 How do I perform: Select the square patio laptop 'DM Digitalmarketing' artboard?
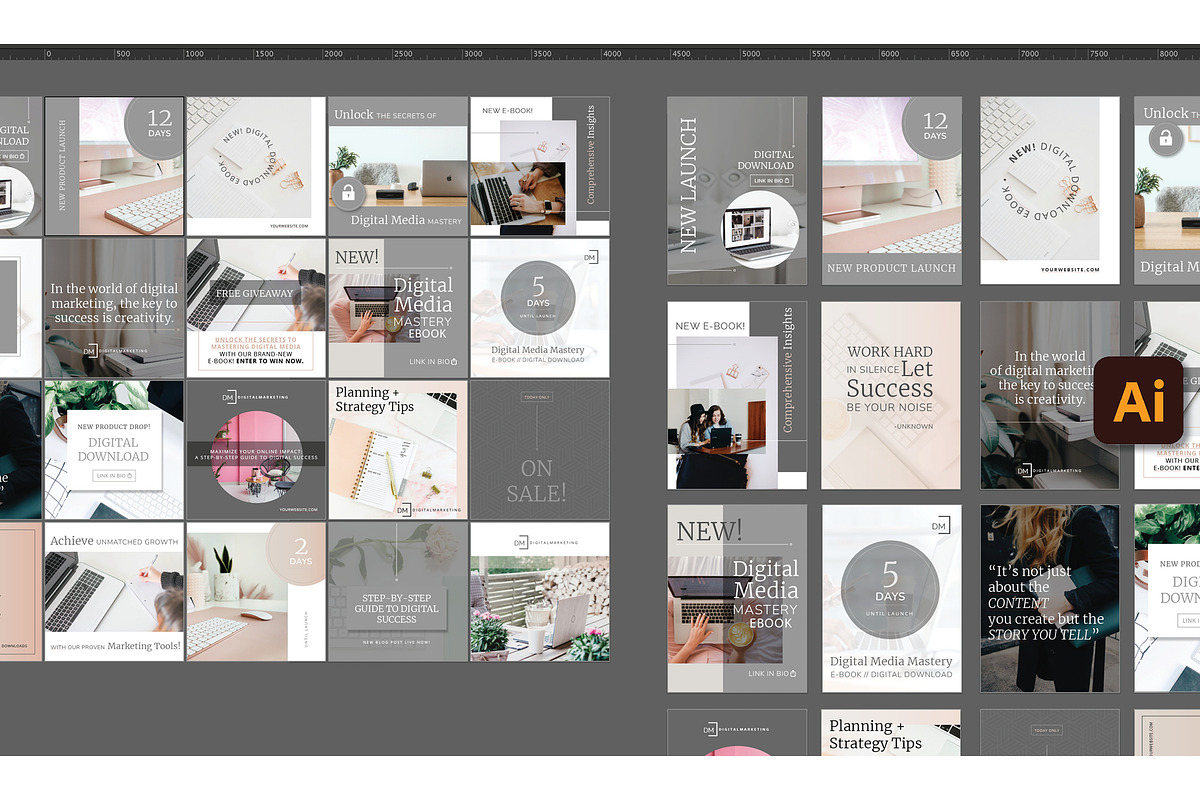pos(540,592)
